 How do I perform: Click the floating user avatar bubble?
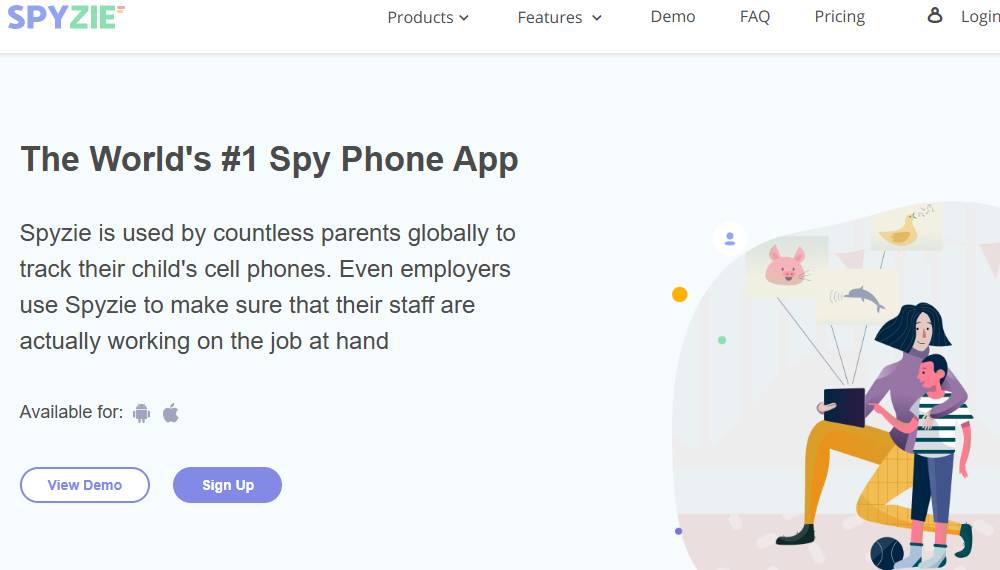730,239
